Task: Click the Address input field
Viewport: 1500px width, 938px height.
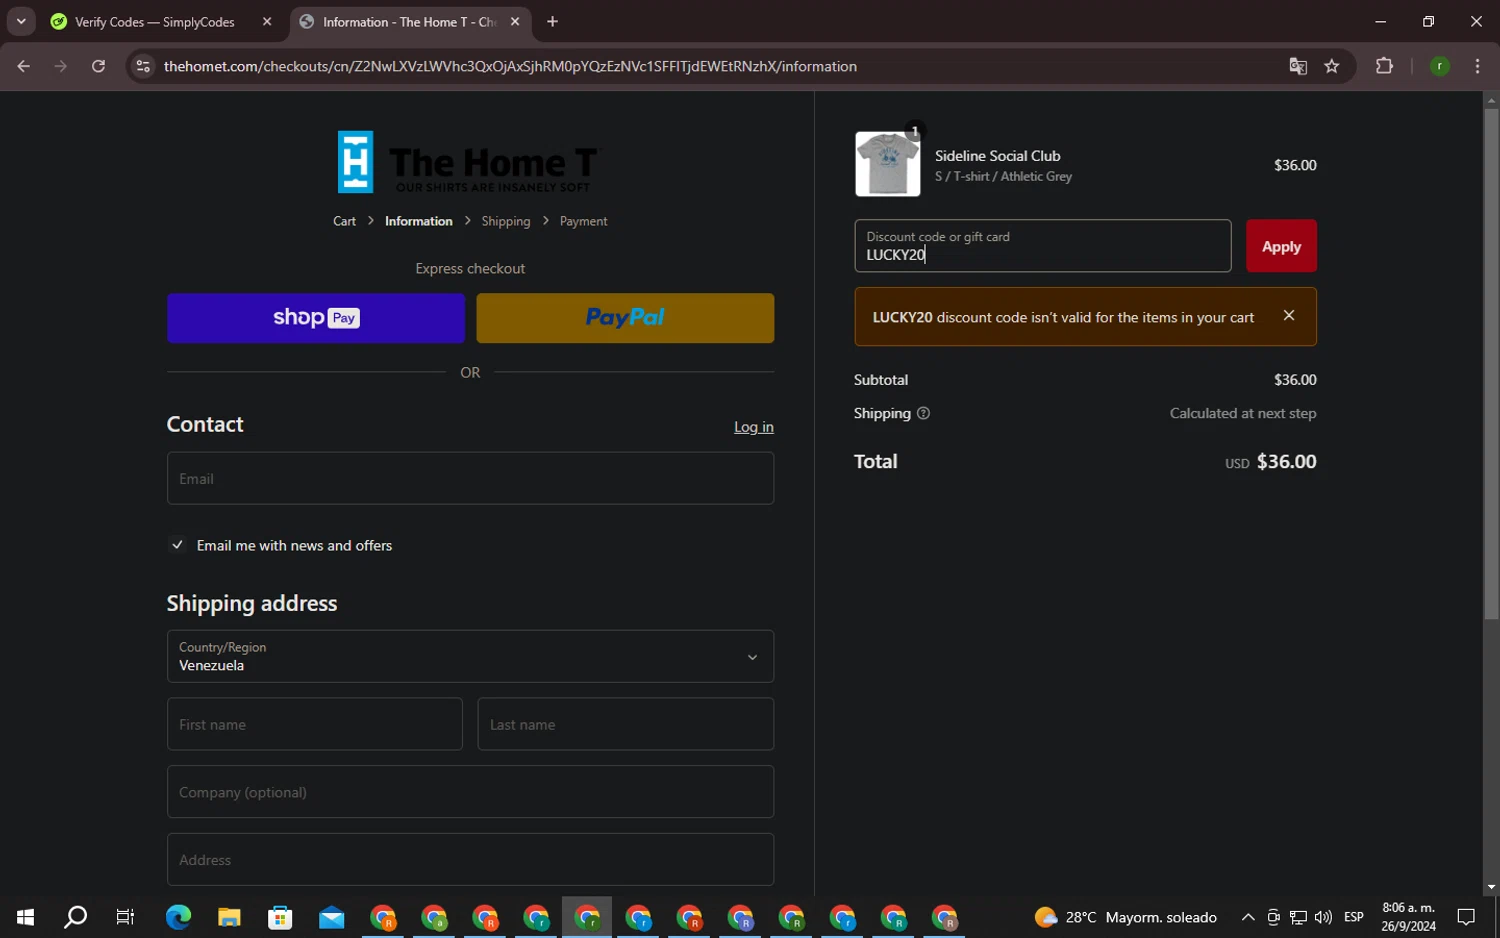Action: pyautogui.click(x=470, y=859)
